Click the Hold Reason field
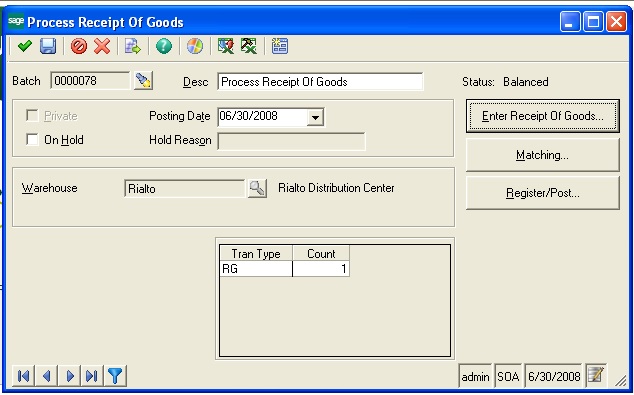Screen dimensions: 634x395 pos(292,141)
